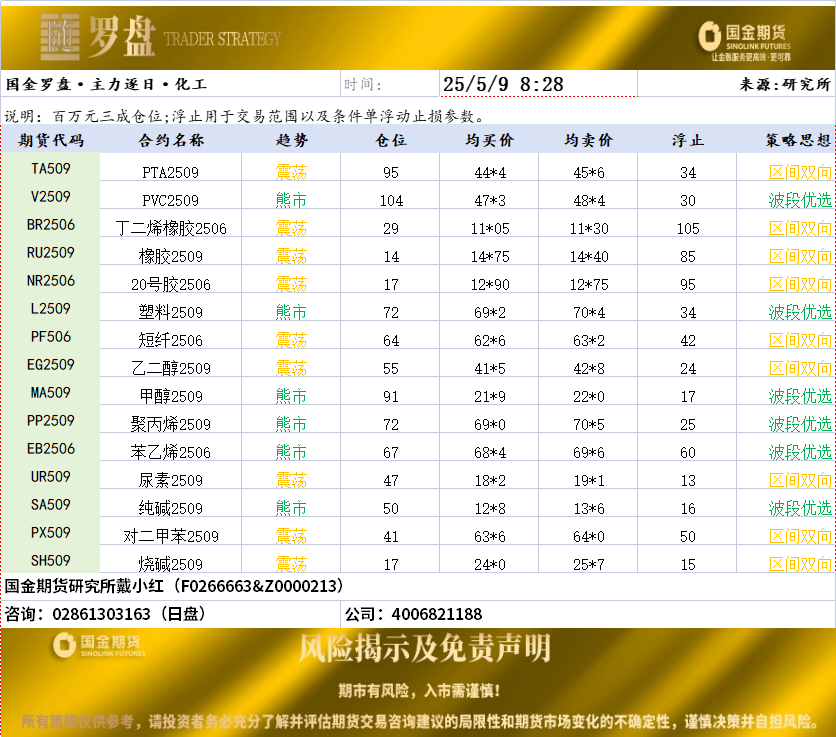Select the PP2509 code cell
Viewport: 836px width, 737px height.
[x=51, y=421]
